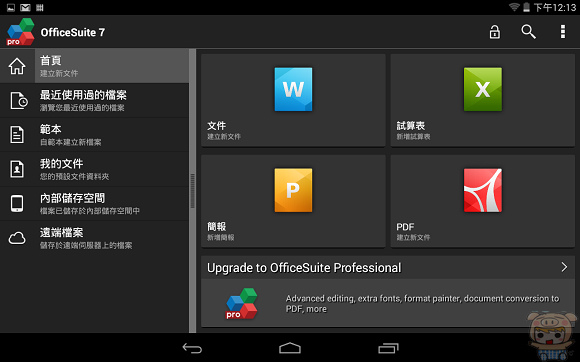Viewport: 580px width, 362px height.
Task: Tap the picture notification icon in status bar
Action: tap(11, 7)
